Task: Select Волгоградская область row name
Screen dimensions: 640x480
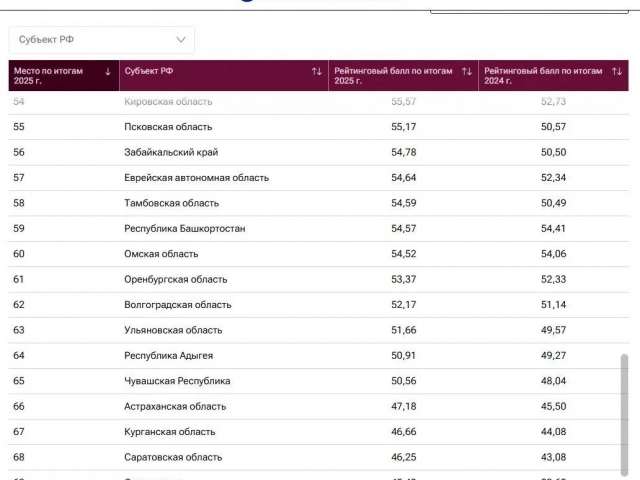Action: point(178,305)
